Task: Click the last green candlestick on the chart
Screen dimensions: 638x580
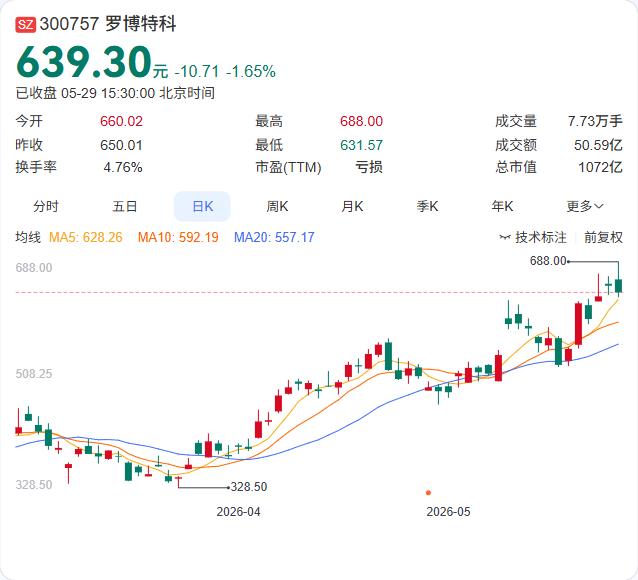Action: [x=618, y=286]
